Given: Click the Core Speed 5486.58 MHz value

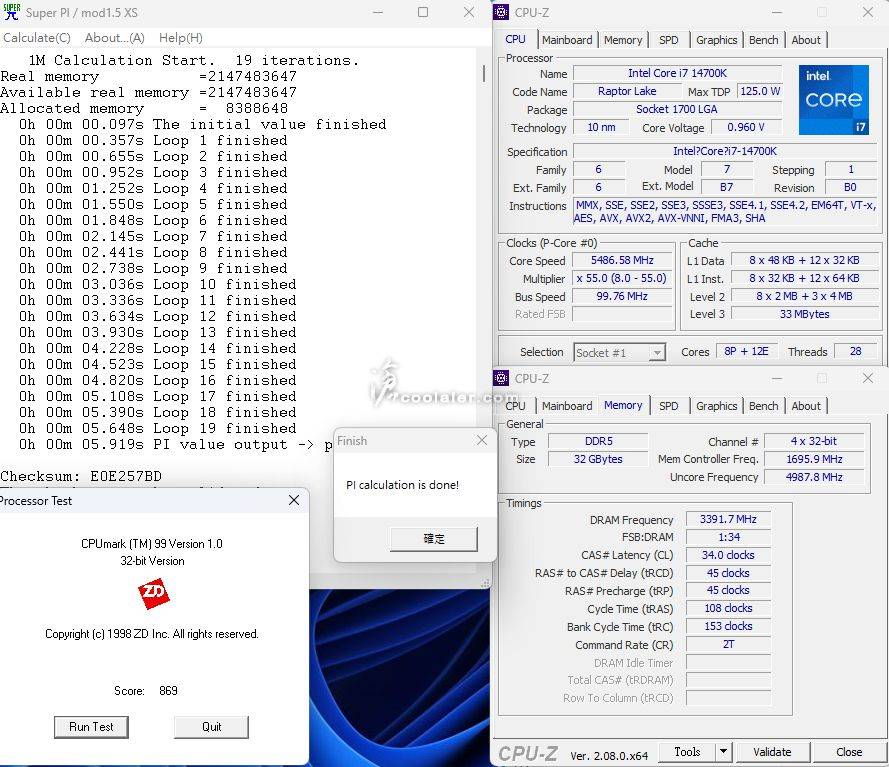Looking at the screenshot, I should (x=622, y=260).
